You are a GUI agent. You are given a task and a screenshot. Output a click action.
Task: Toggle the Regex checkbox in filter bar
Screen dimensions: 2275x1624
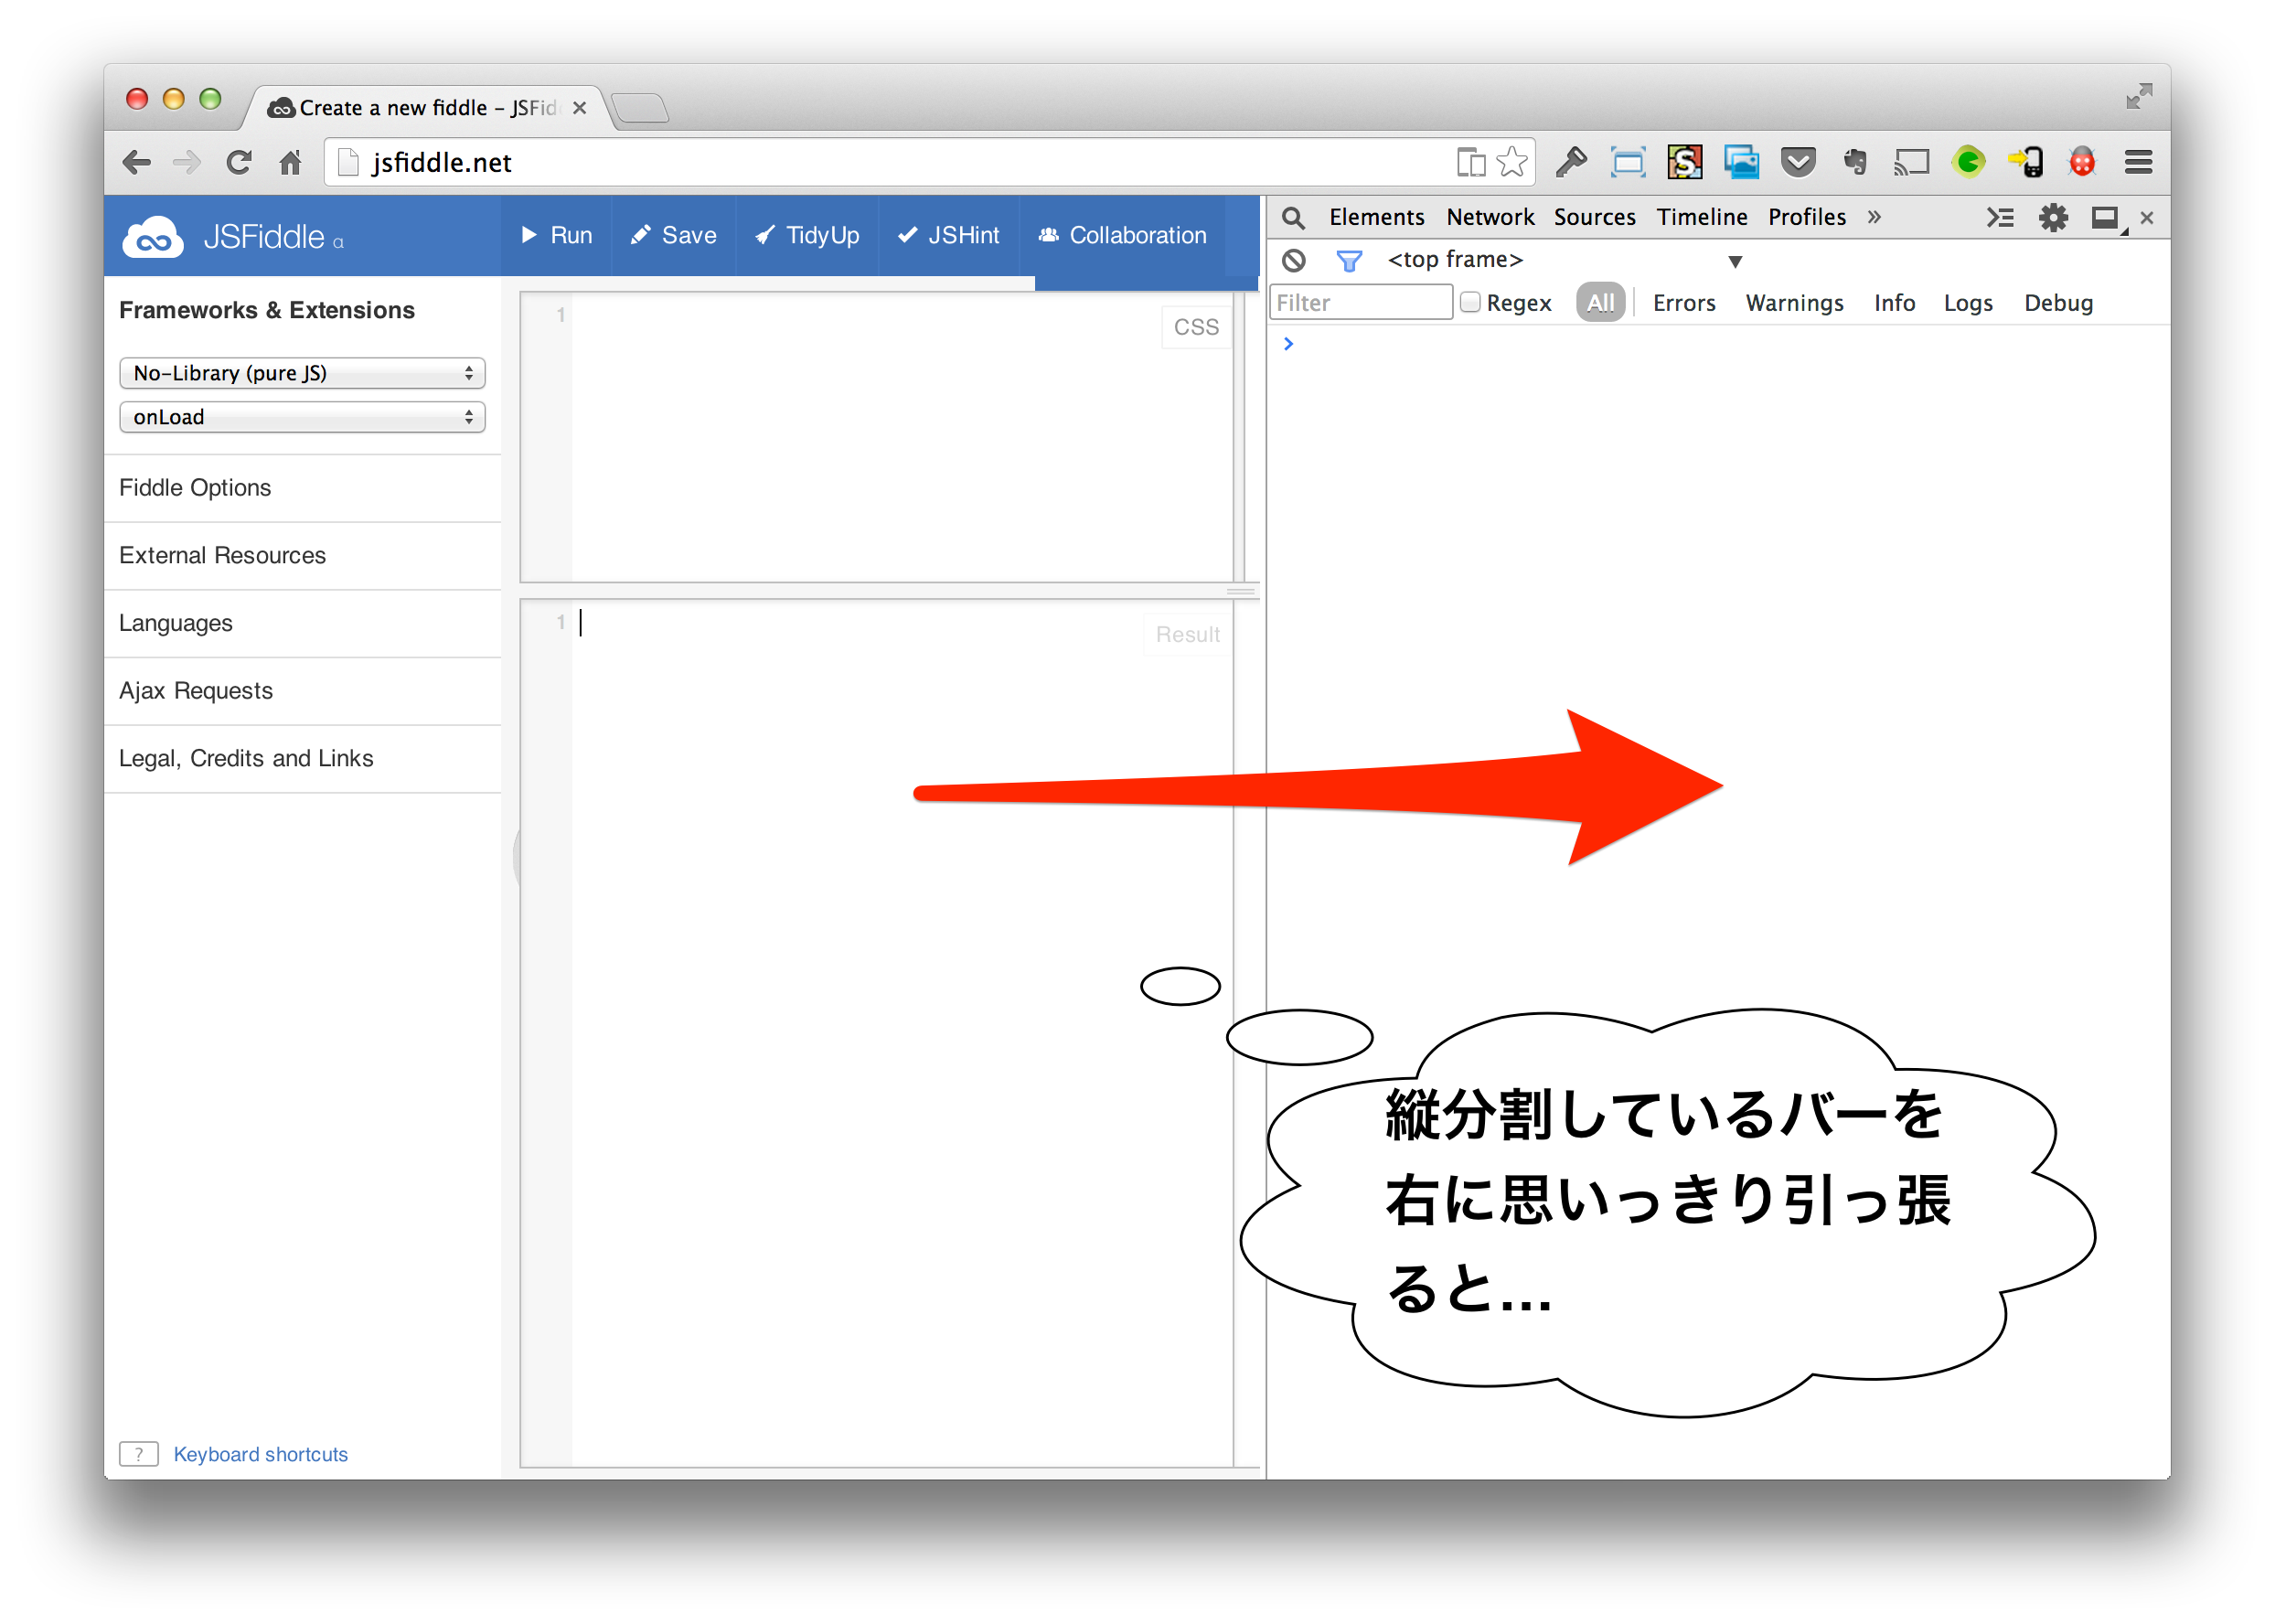1469,303
